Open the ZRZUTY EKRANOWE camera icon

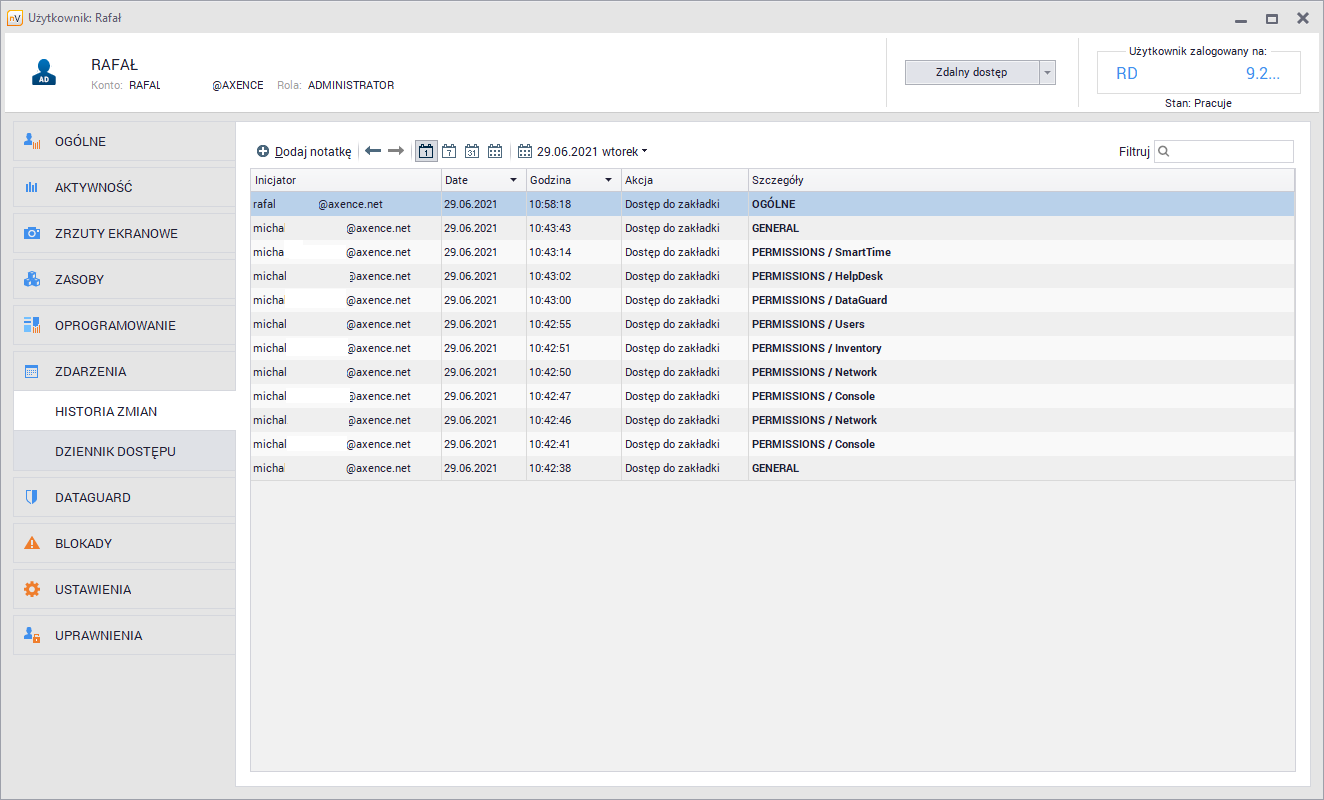31,233
